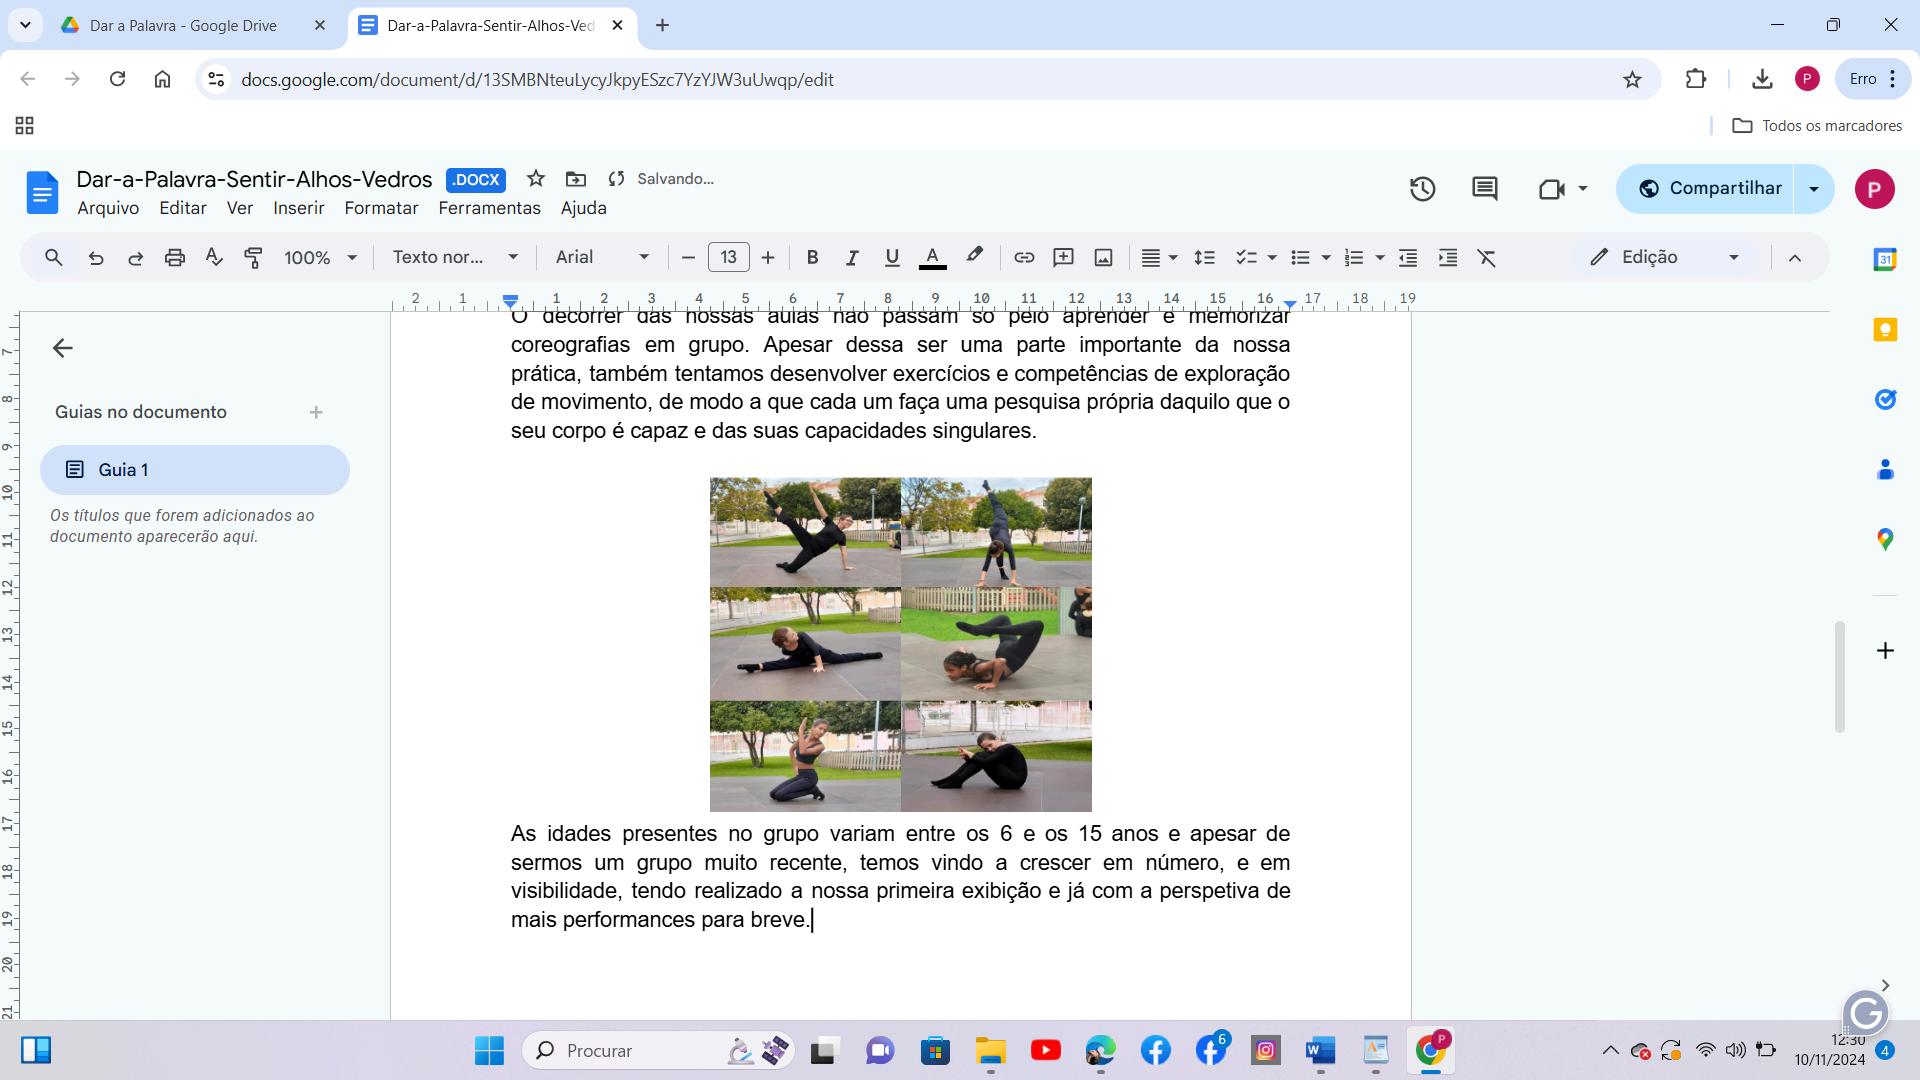Toggle underline formatting
1920x1080 pixels.
coord(891,258)
